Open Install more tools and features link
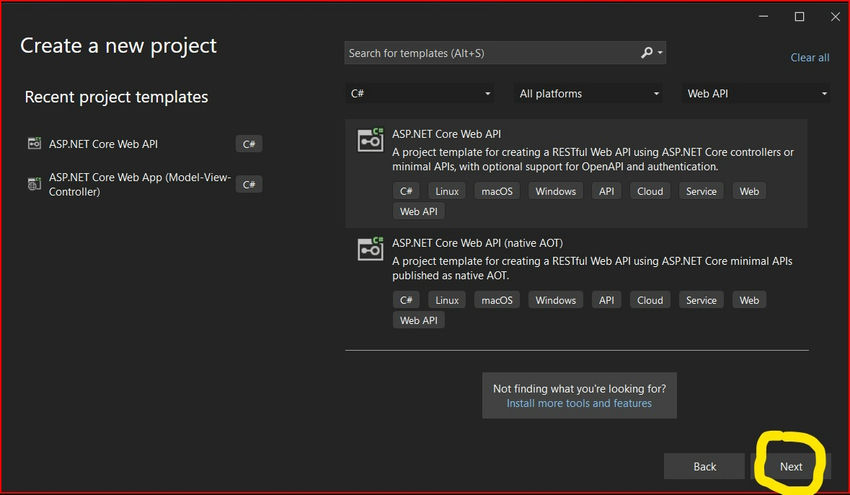The image size is (850, 495). (579, 403)
